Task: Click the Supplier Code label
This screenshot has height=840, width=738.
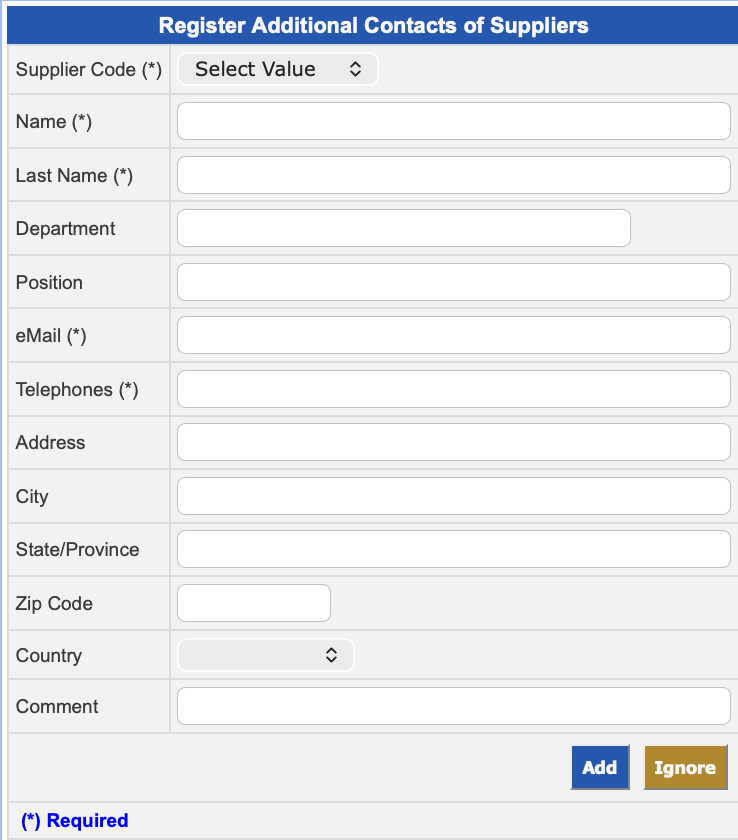Action: (88, 70)
